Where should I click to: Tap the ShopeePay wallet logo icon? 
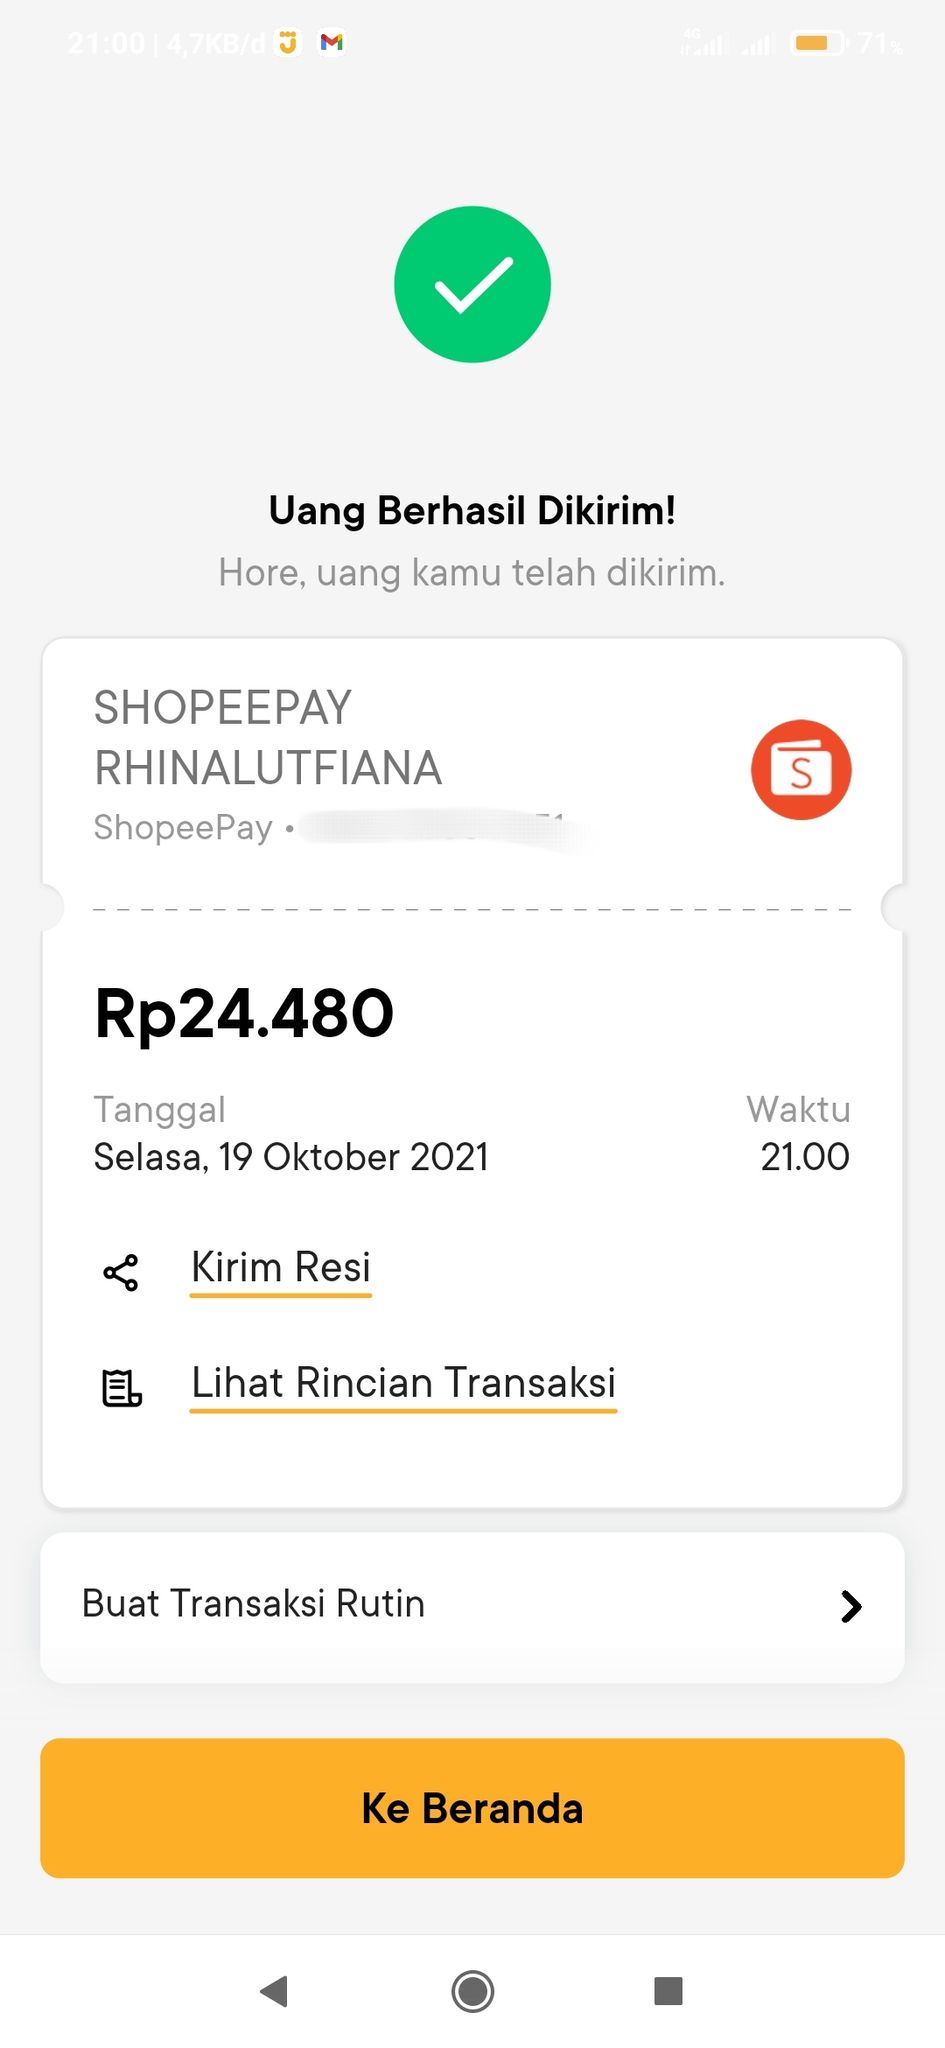(801, 769)
